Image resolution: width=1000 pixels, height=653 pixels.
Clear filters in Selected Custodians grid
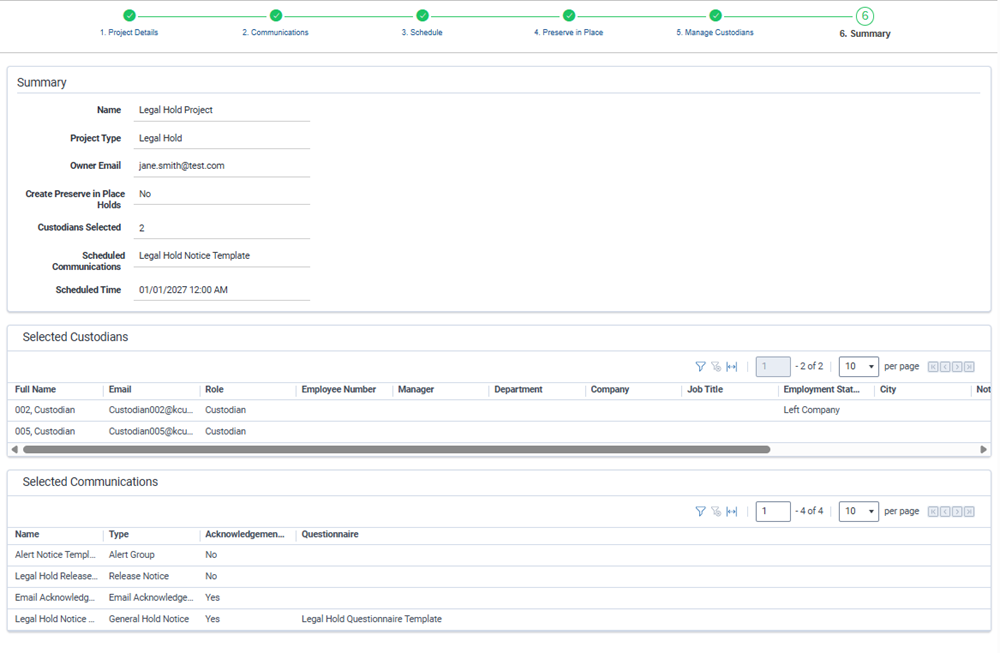(716, 367)
